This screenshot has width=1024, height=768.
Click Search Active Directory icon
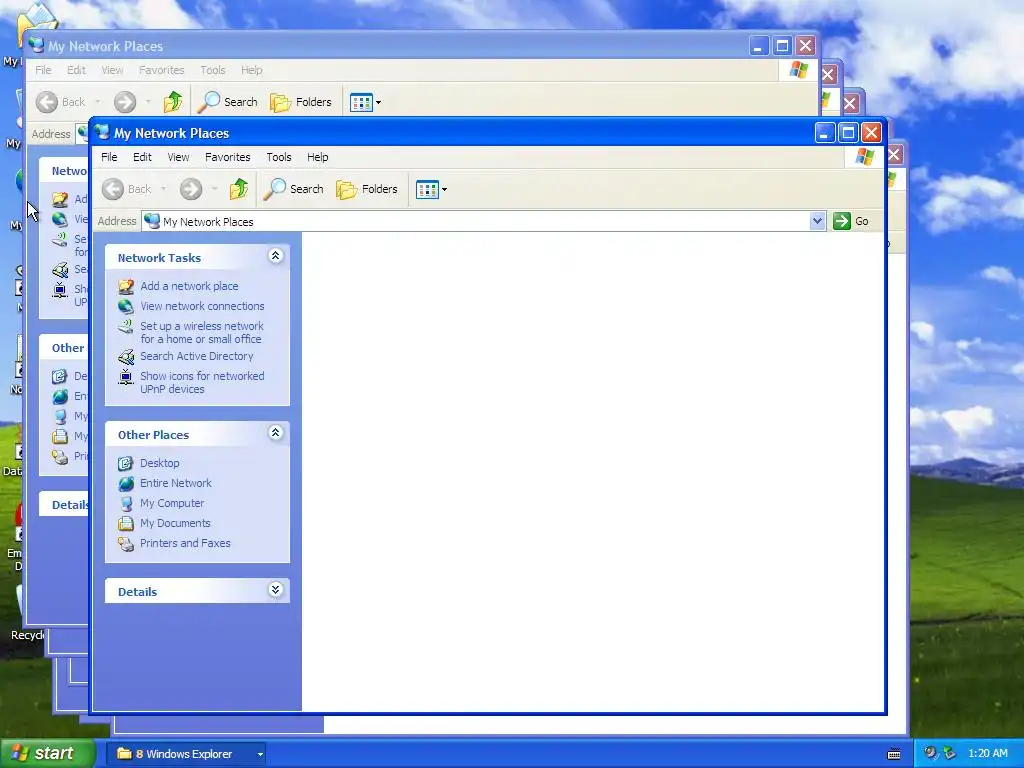pos(125,357)
